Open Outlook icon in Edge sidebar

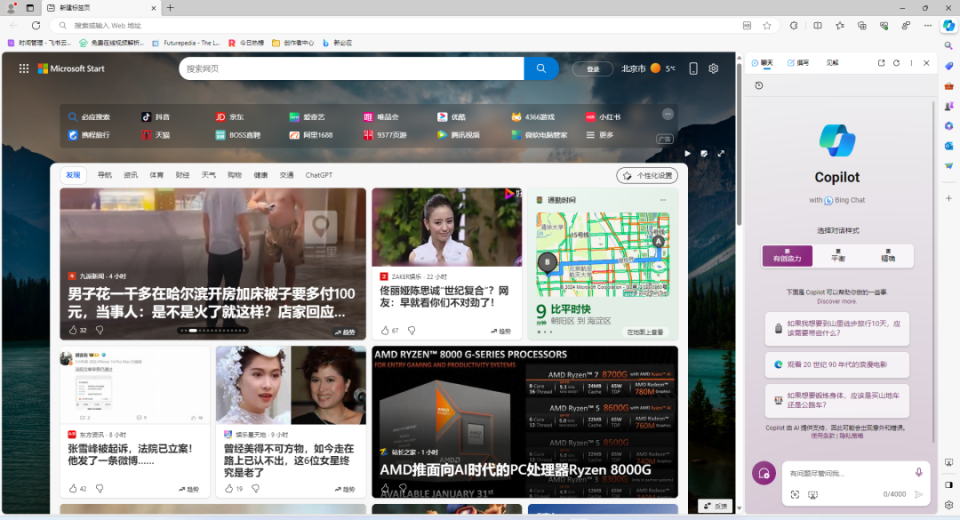click(948, 146)
